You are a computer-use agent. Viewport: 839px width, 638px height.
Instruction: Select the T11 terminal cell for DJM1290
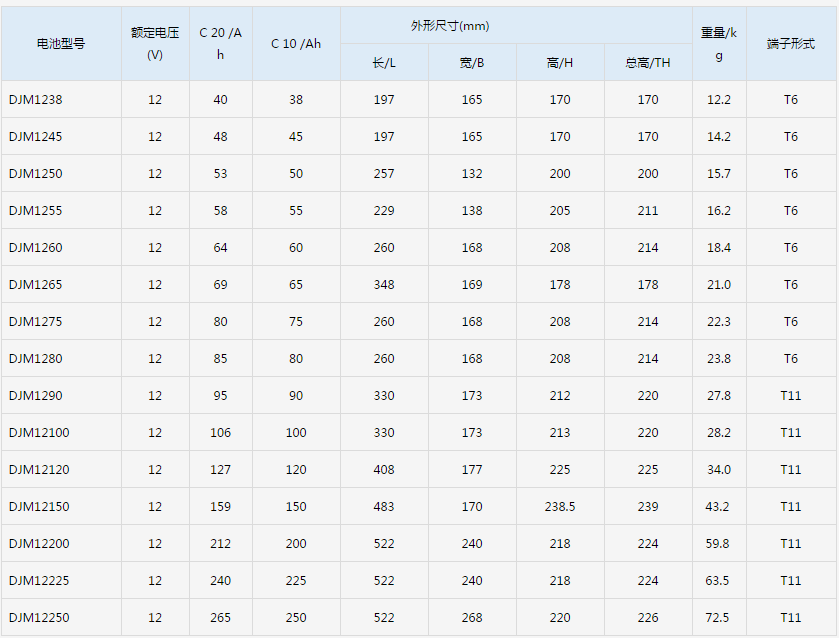[791, 395]
